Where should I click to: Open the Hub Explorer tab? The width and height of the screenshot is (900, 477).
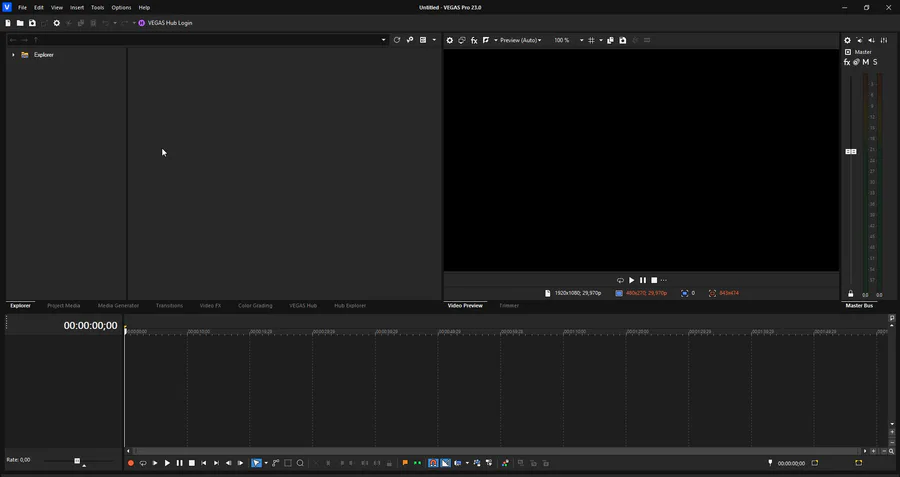[x=350, y=306]
